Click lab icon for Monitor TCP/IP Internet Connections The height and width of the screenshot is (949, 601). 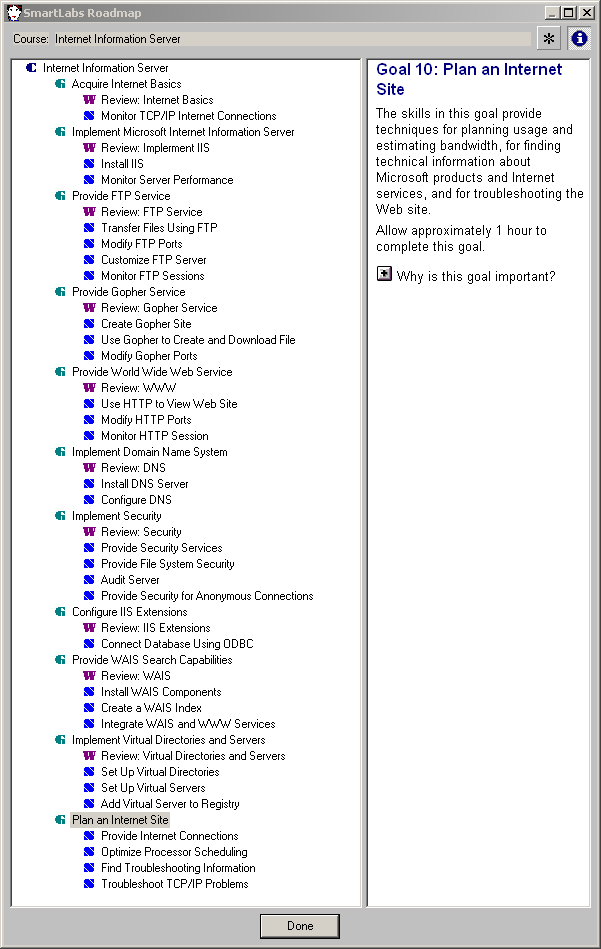pyautogui.click(x=89, y=116)
